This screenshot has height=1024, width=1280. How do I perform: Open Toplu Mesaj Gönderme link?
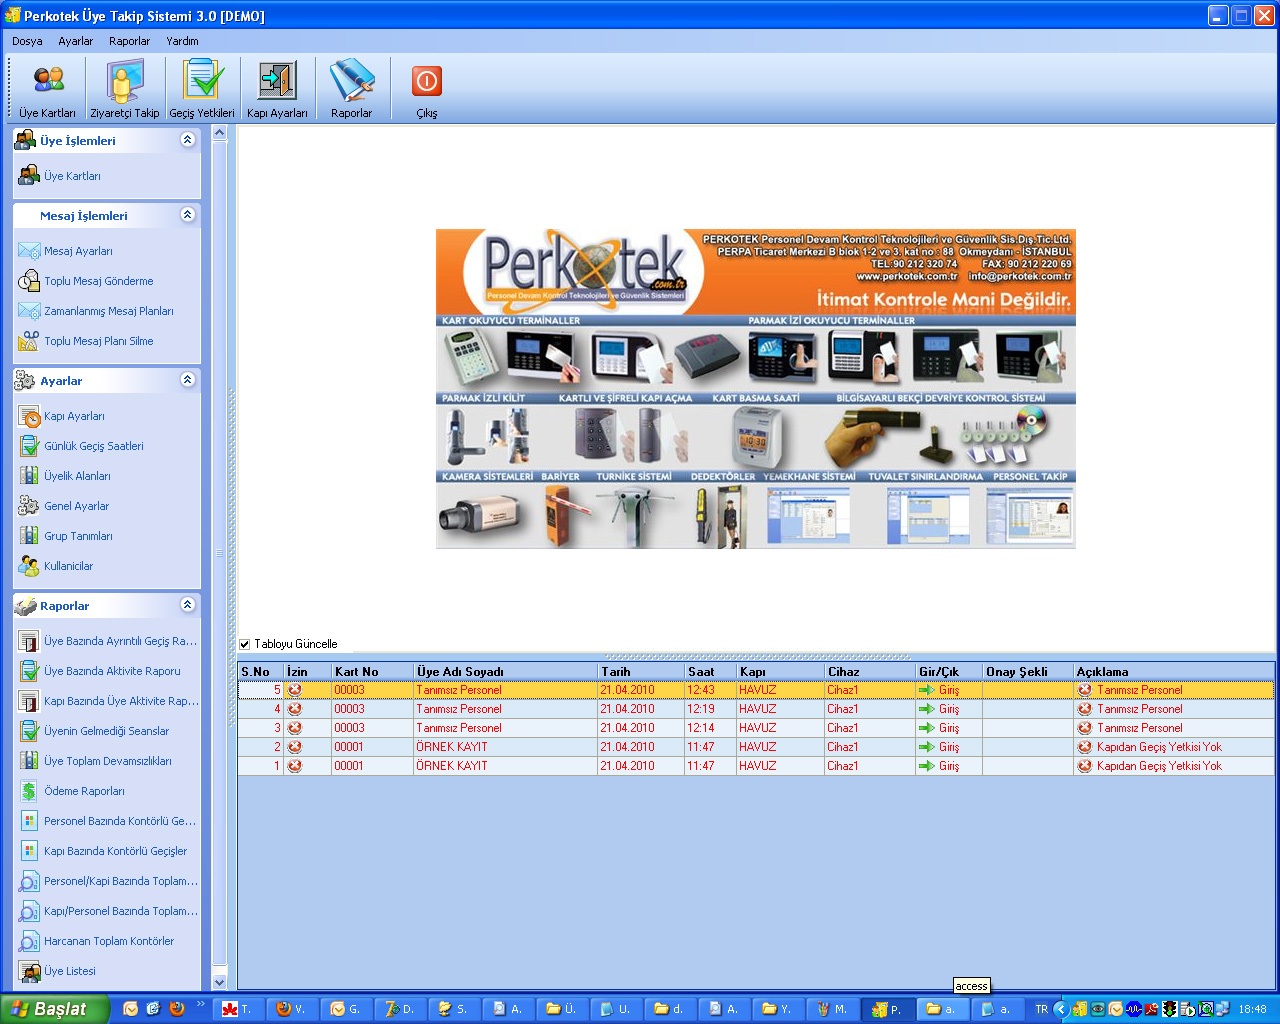(x=98, y=281)
